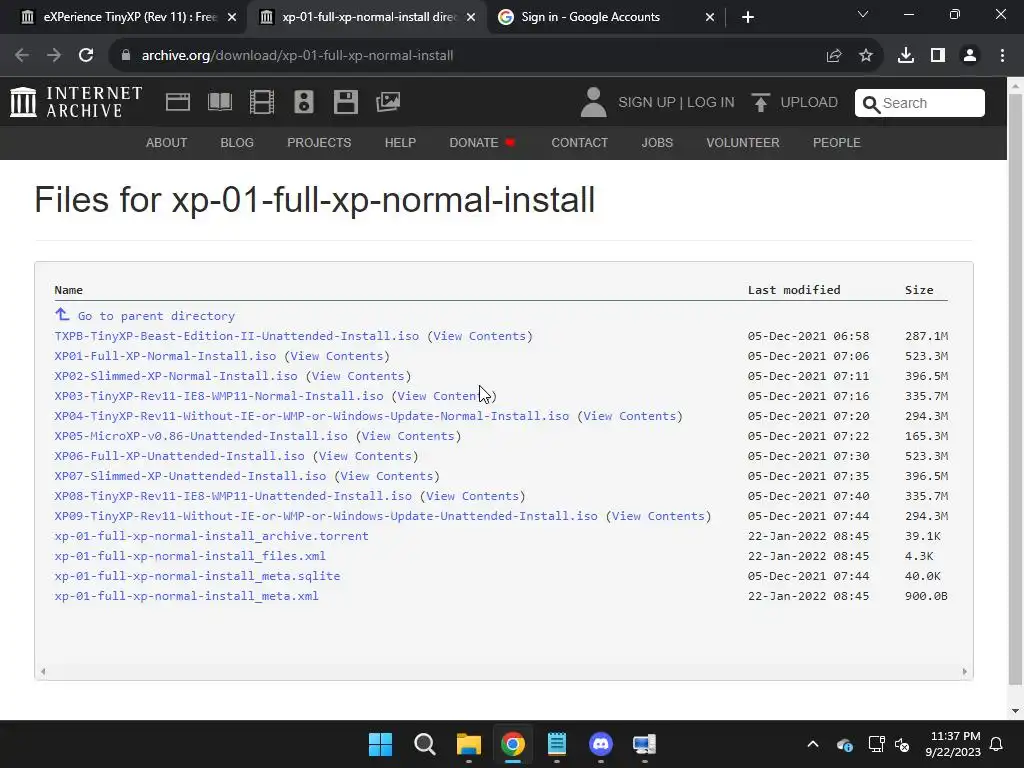View Contents of XP05-MicroXP-v0.86 iso
Image resolution: width=1024 pixels, height=768 pixels.
point(408,436)
